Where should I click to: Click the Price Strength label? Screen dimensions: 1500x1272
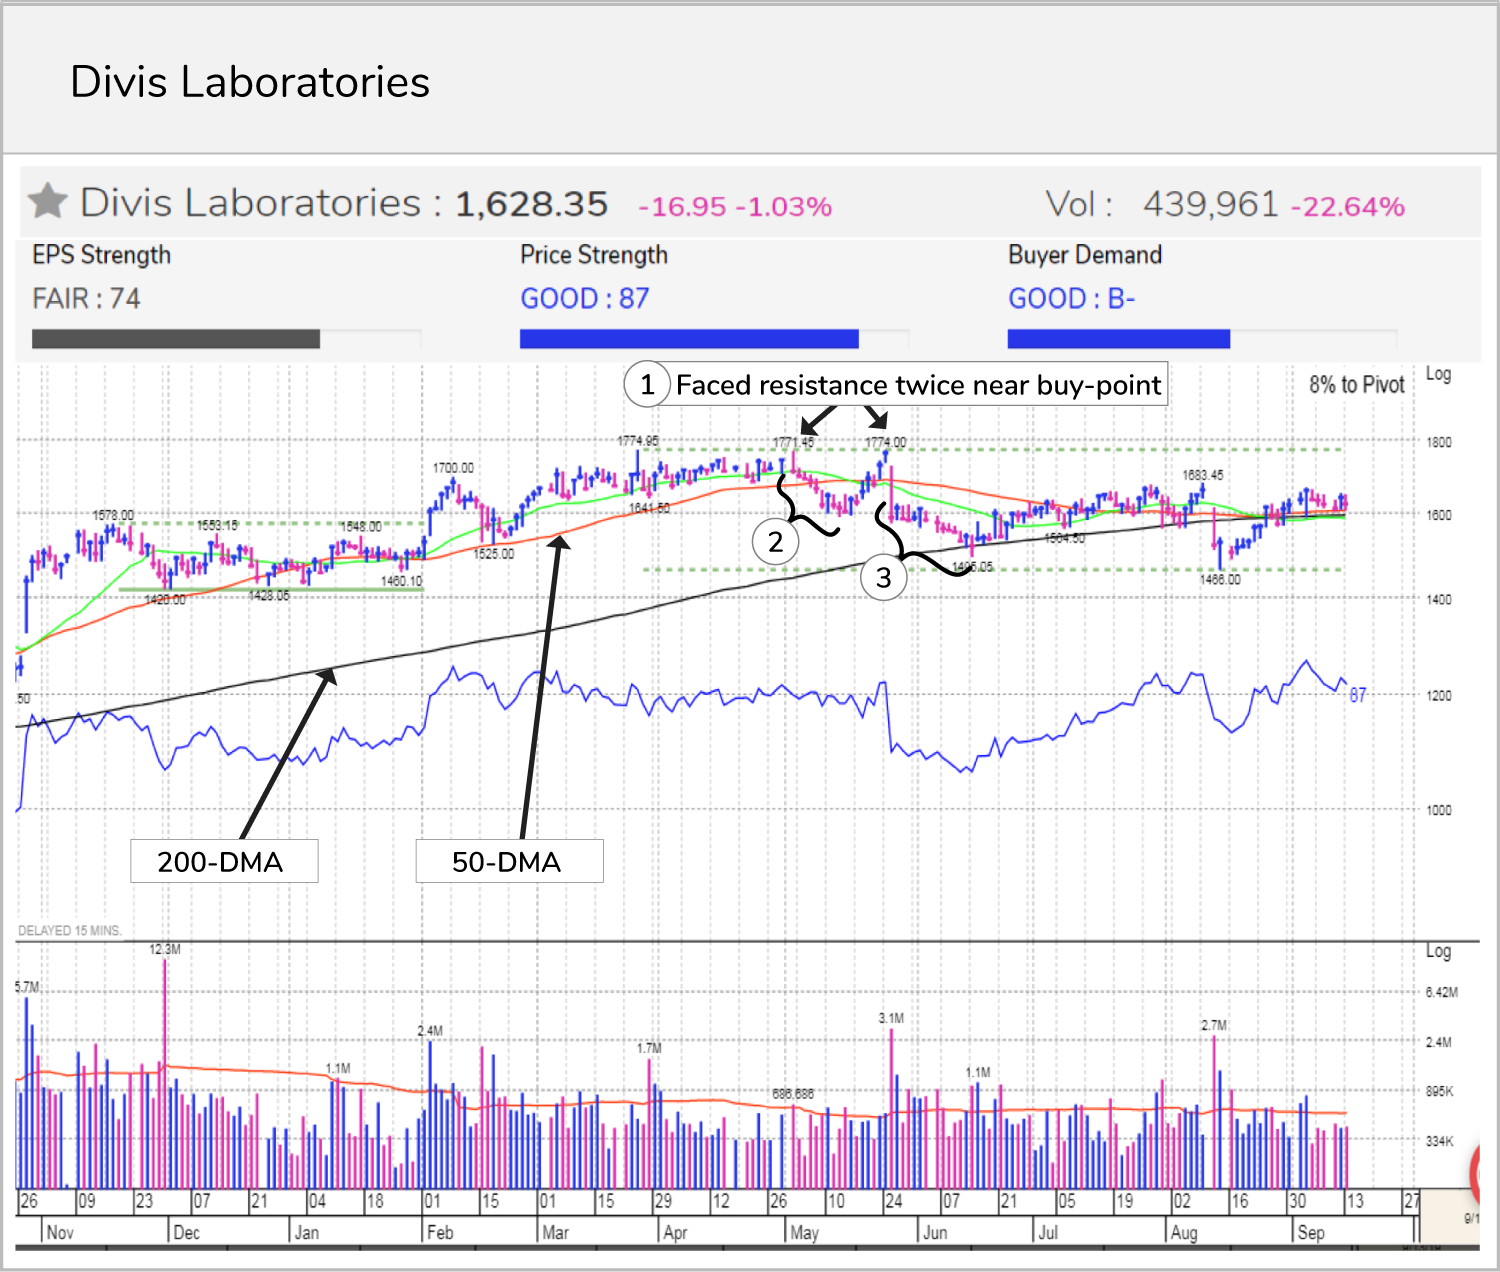(594, 255)
